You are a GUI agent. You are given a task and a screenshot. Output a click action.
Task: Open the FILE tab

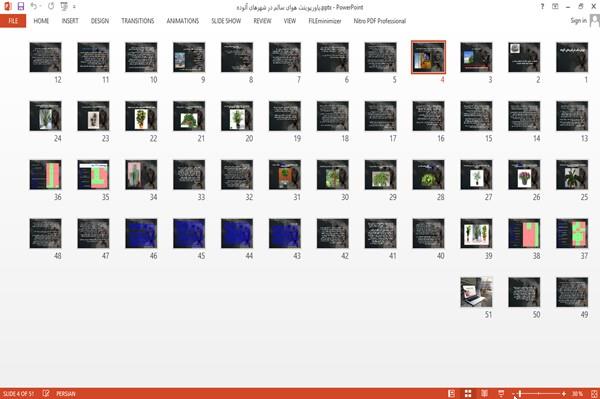click(13, 21)
